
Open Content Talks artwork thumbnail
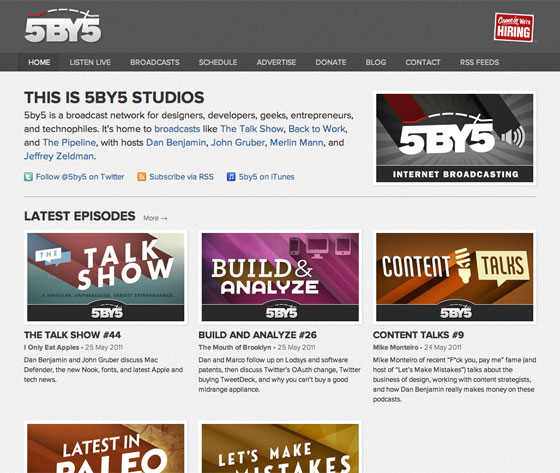pyautogui.click(x=455, y=277)
